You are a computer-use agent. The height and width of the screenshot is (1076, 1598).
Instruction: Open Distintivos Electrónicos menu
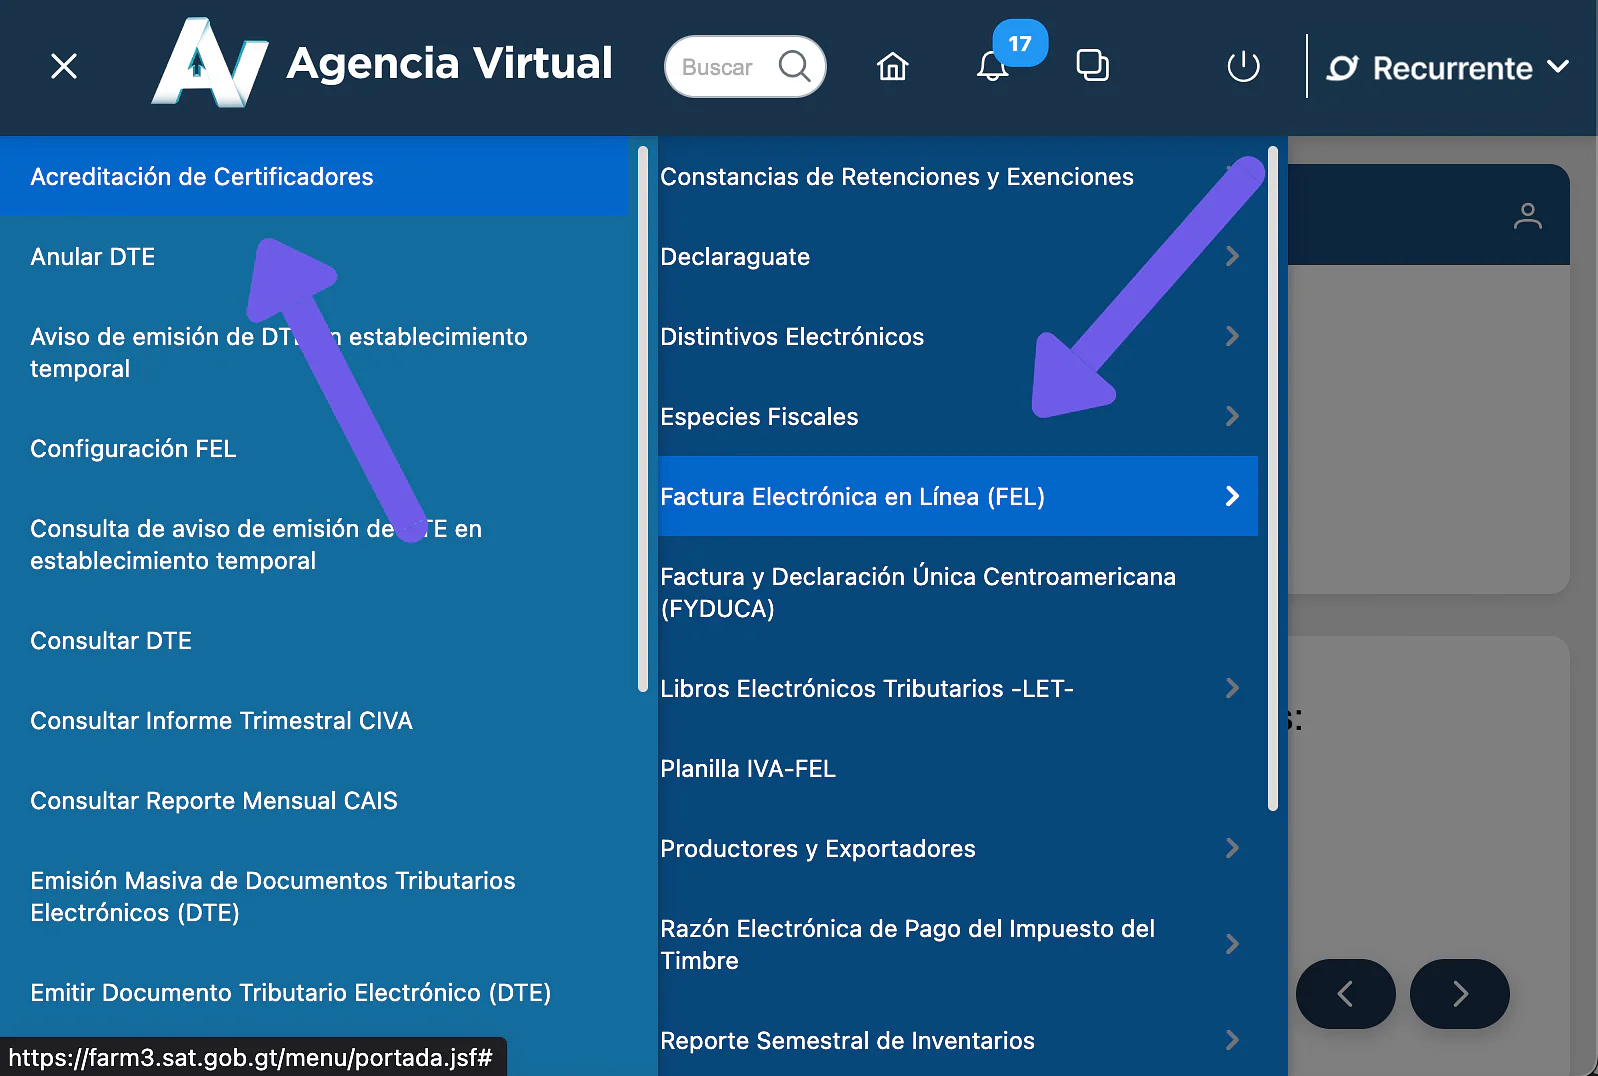point(958,336)
